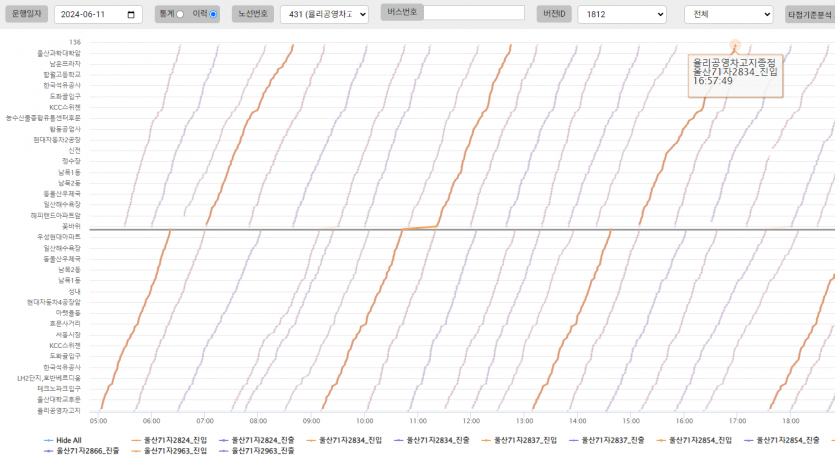Toggle the 울산71자2834_진입 legend series

coord(343,440)
